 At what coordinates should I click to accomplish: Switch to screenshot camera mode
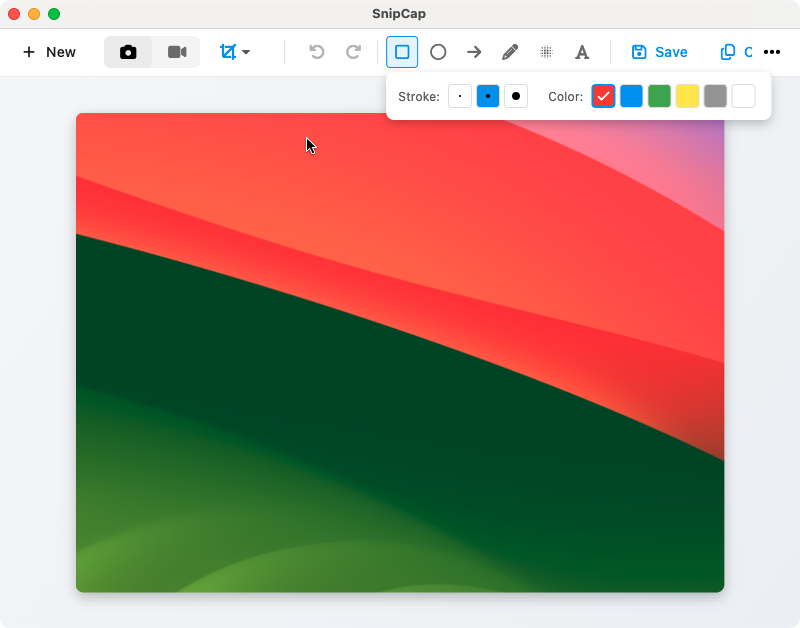128,52
